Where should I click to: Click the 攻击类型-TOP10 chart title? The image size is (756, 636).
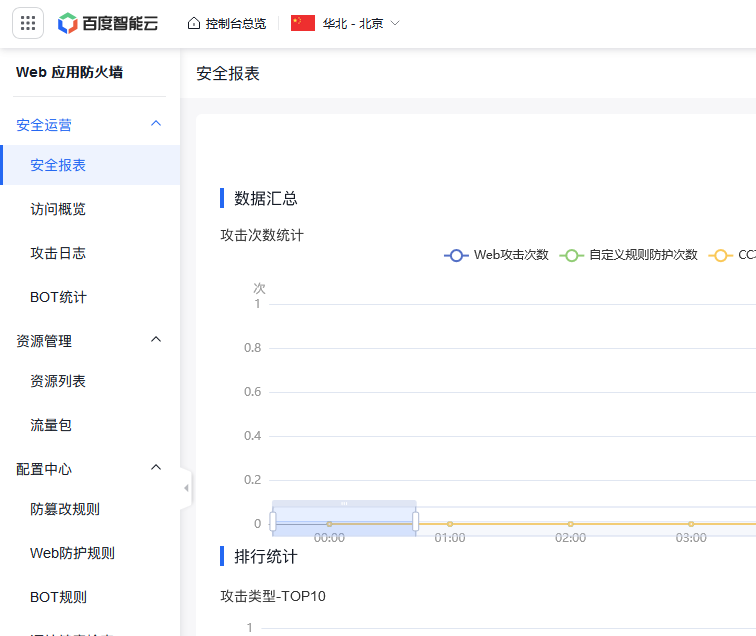pyautogui.click(x=273, y=596)
